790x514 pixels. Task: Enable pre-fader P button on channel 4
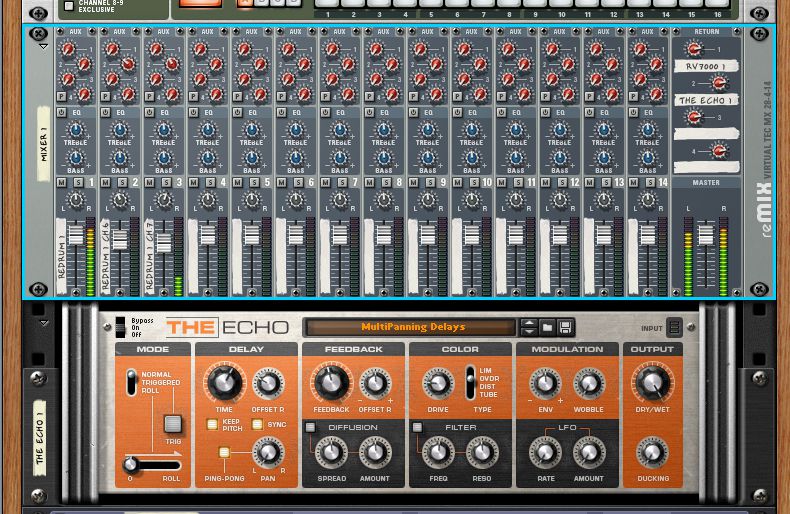(193, 96)
